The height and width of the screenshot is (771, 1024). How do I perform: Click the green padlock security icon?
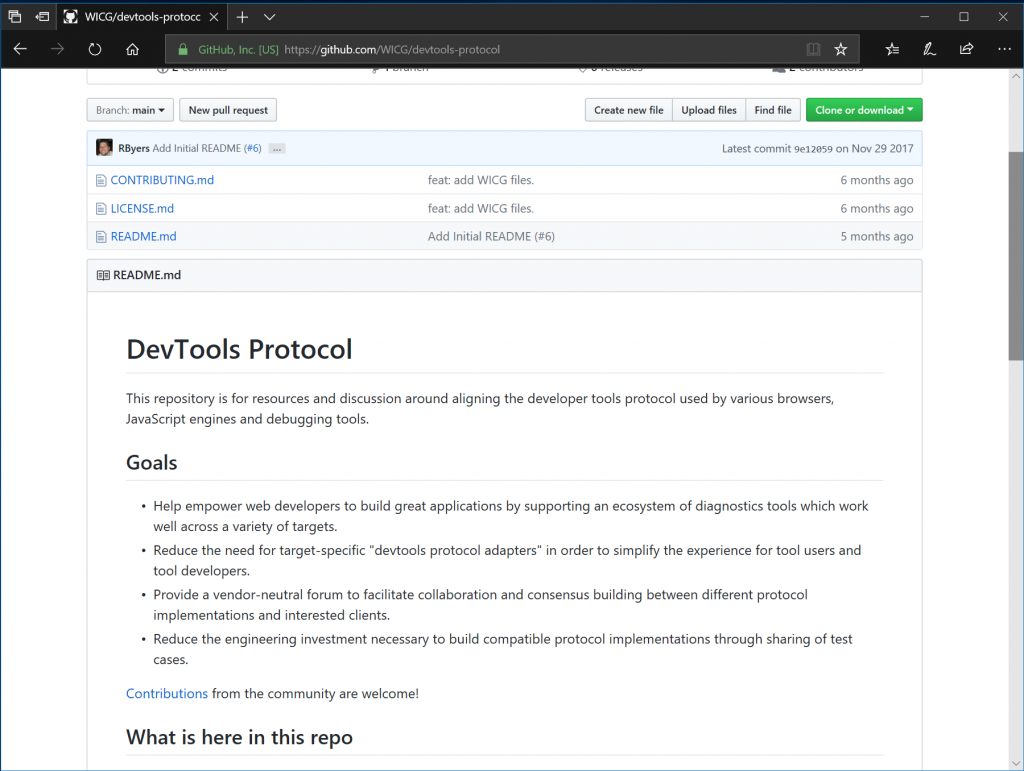tap(184, 49)
